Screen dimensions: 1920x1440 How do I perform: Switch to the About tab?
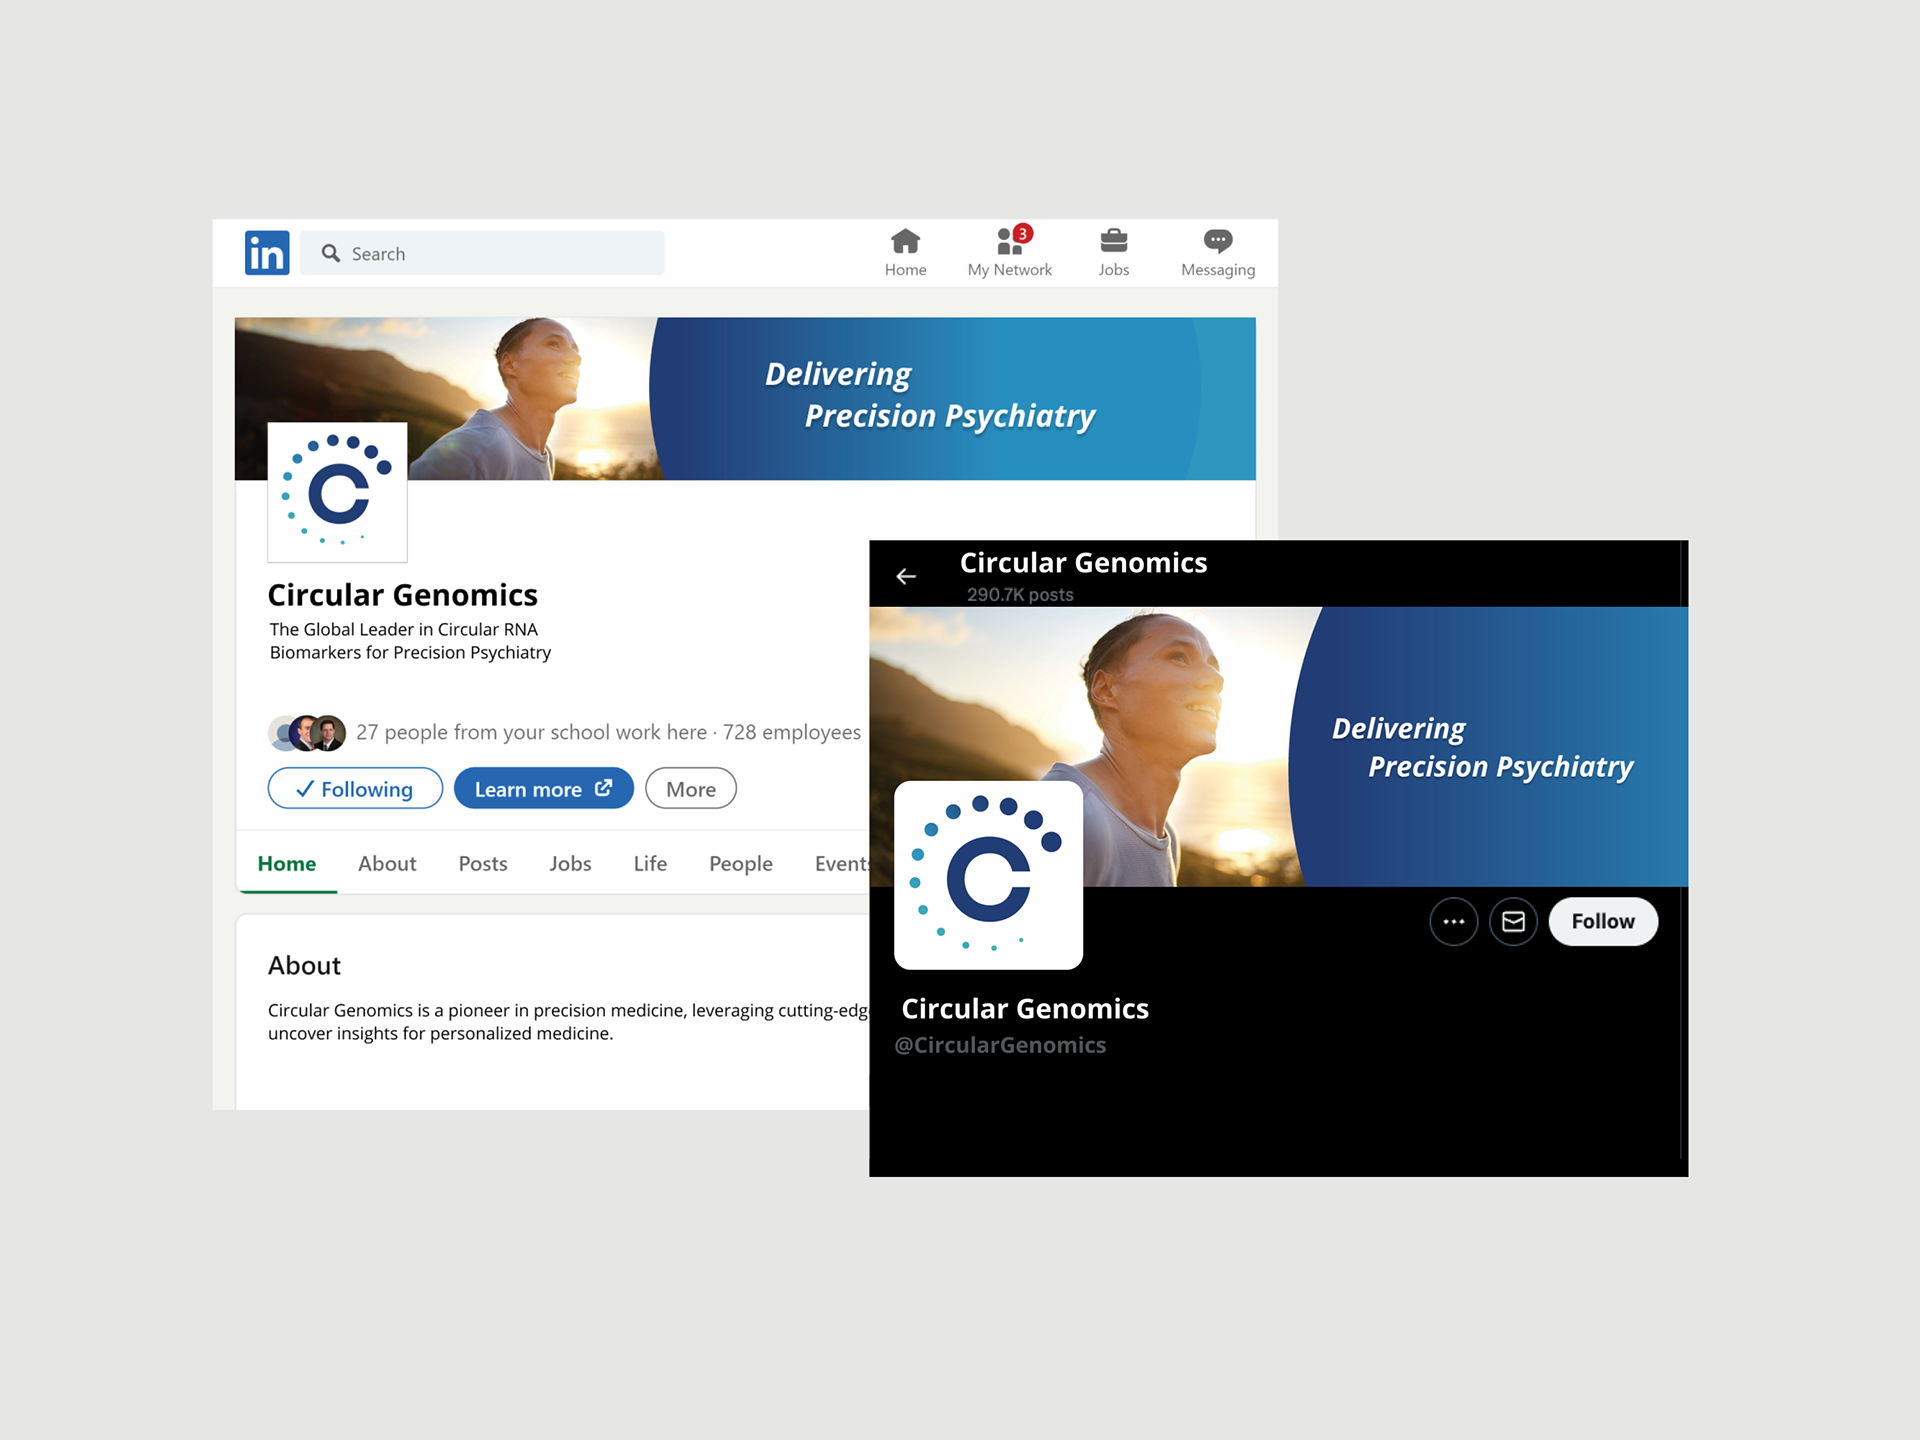click(x=387, y=864)
